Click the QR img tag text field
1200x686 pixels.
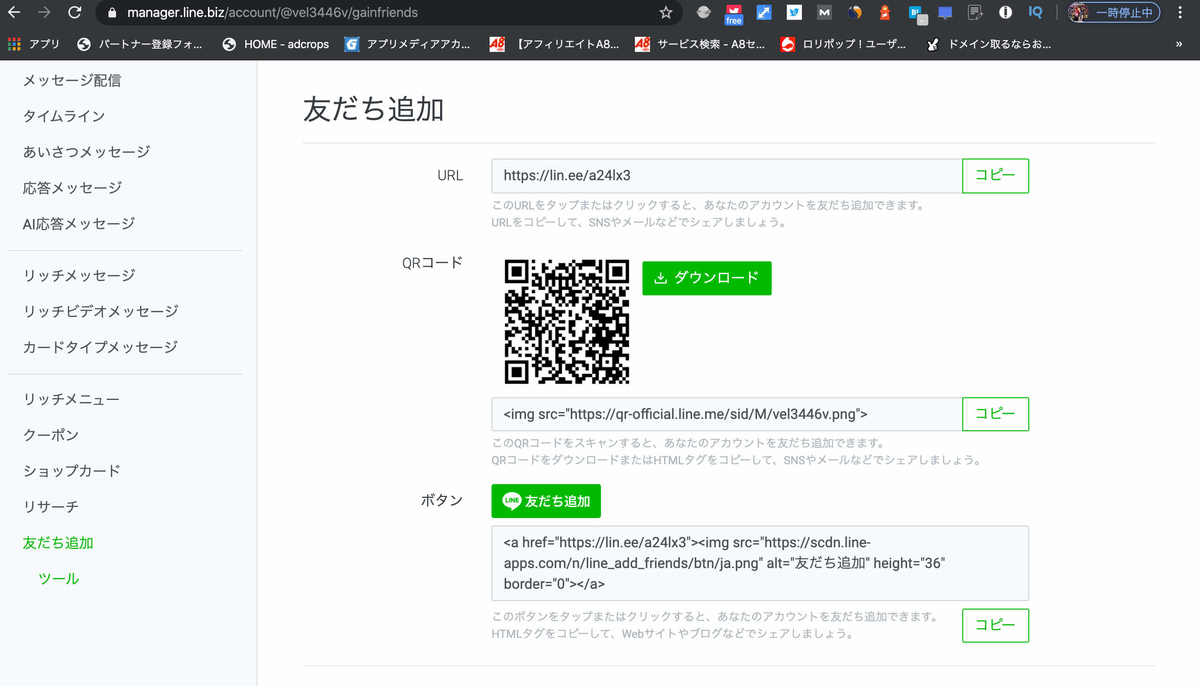pos(727,414)
